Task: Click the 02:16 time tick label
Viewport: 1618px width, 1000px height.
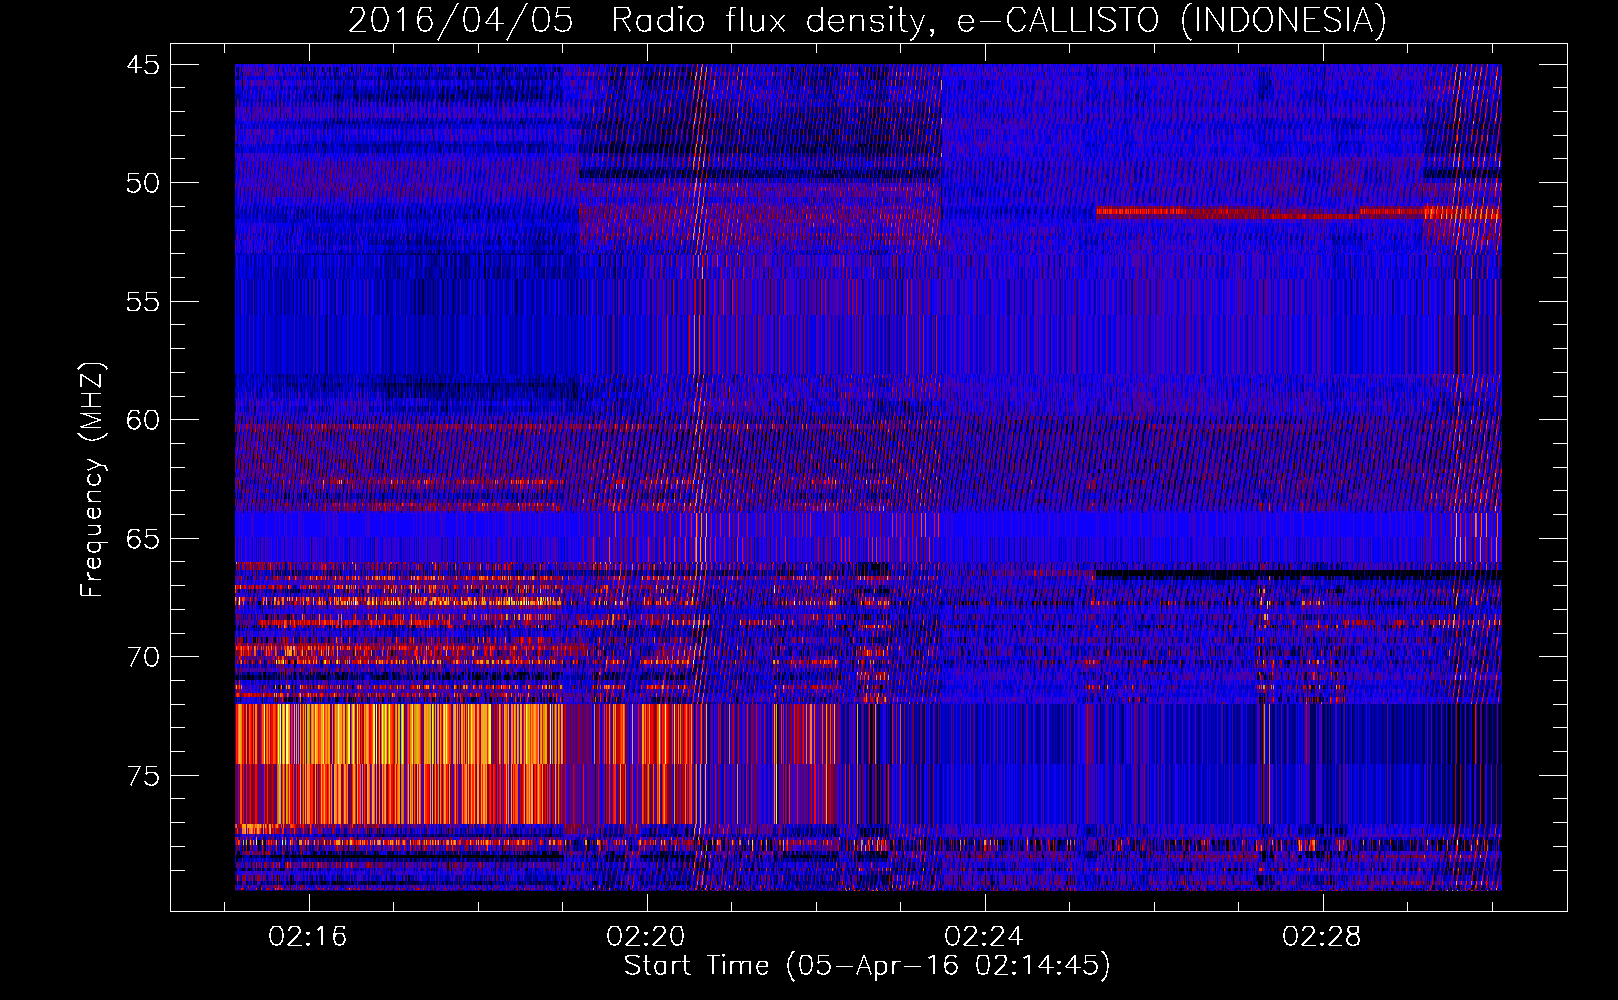Action: click(308, 937)
